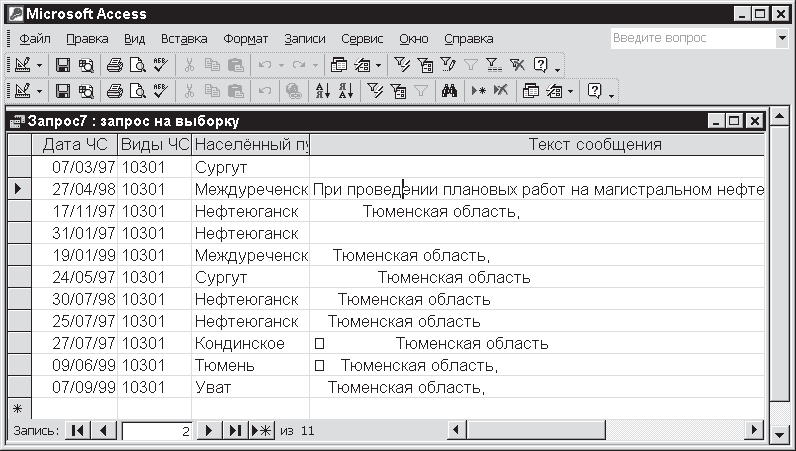Click the horizontal scrollbar right arrow
The image size is (796, 451).
coord(752,430)
